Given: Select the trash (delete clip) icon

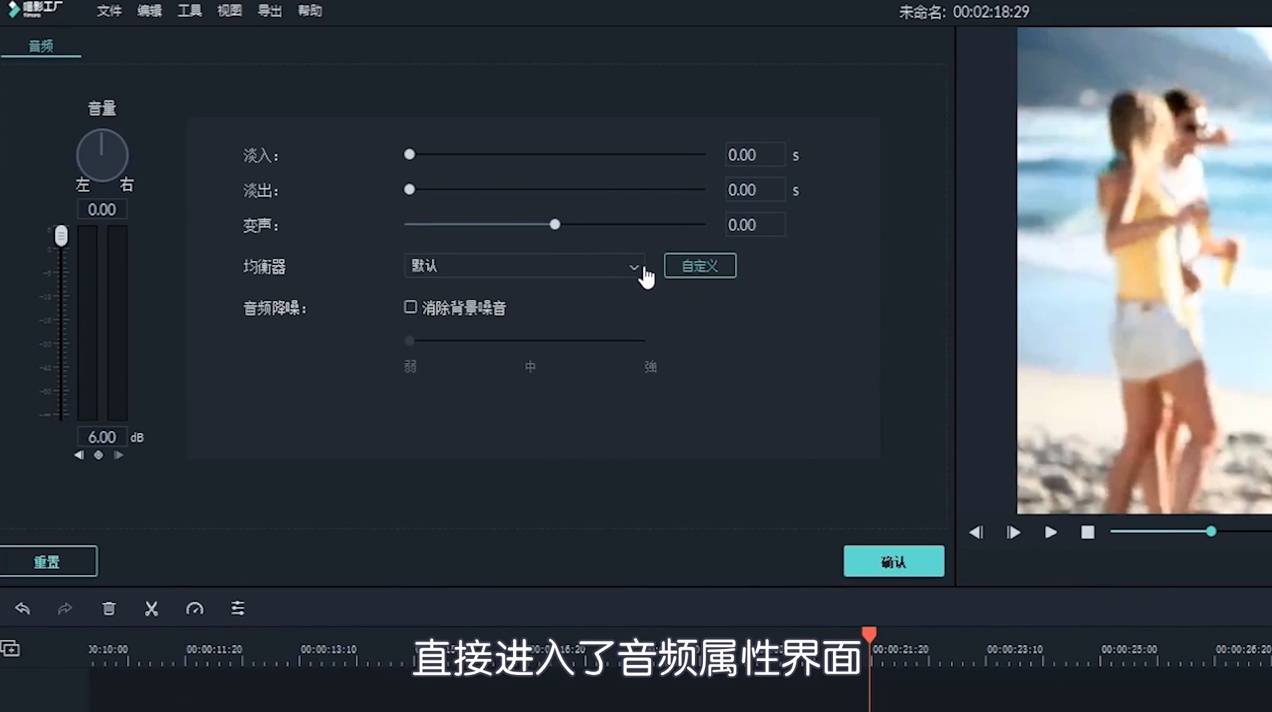Looking at the screenshot, I should [x=108, y=608].
